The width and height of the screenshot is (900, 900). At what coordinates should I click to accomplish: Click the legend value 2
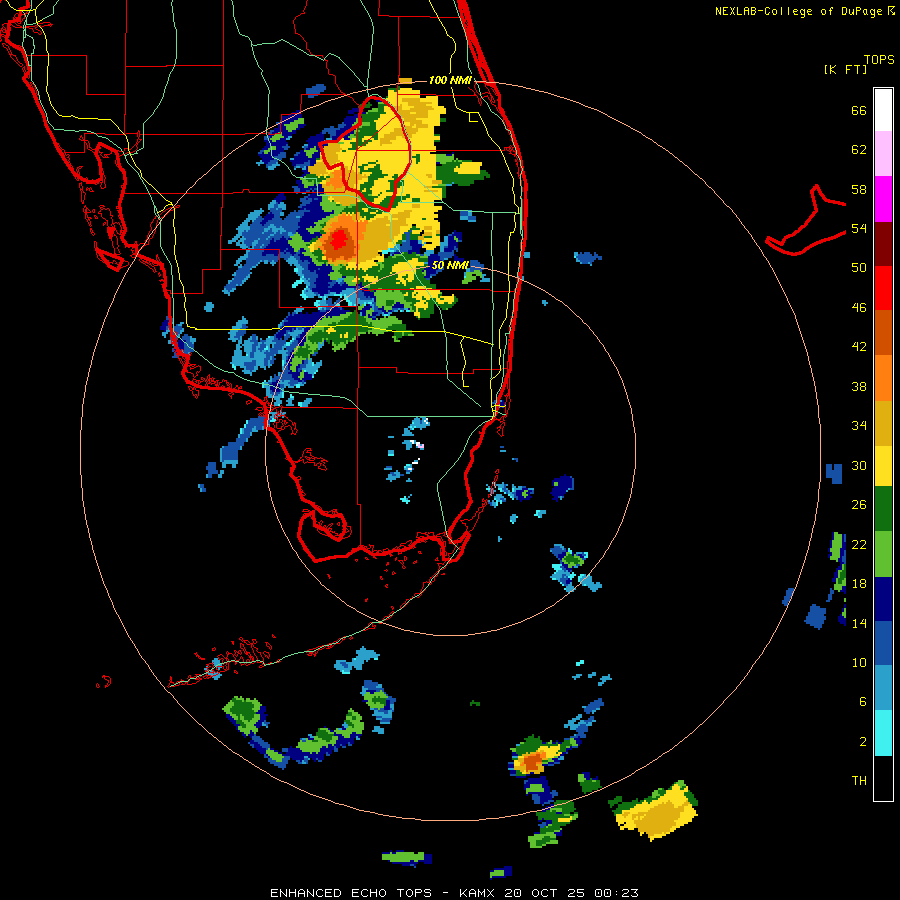point(863,742)
